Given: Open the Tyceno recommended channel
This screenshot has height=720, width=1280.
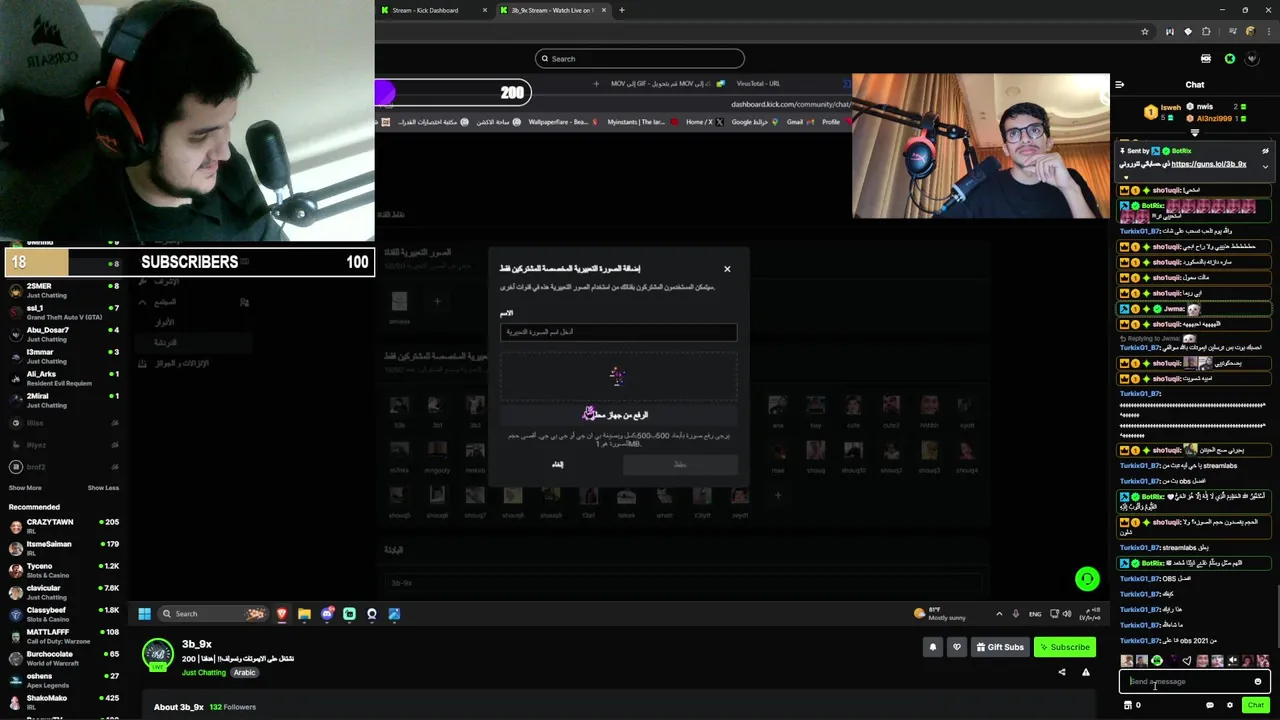Looking at the screenshot, I should (x=62, y=570).
